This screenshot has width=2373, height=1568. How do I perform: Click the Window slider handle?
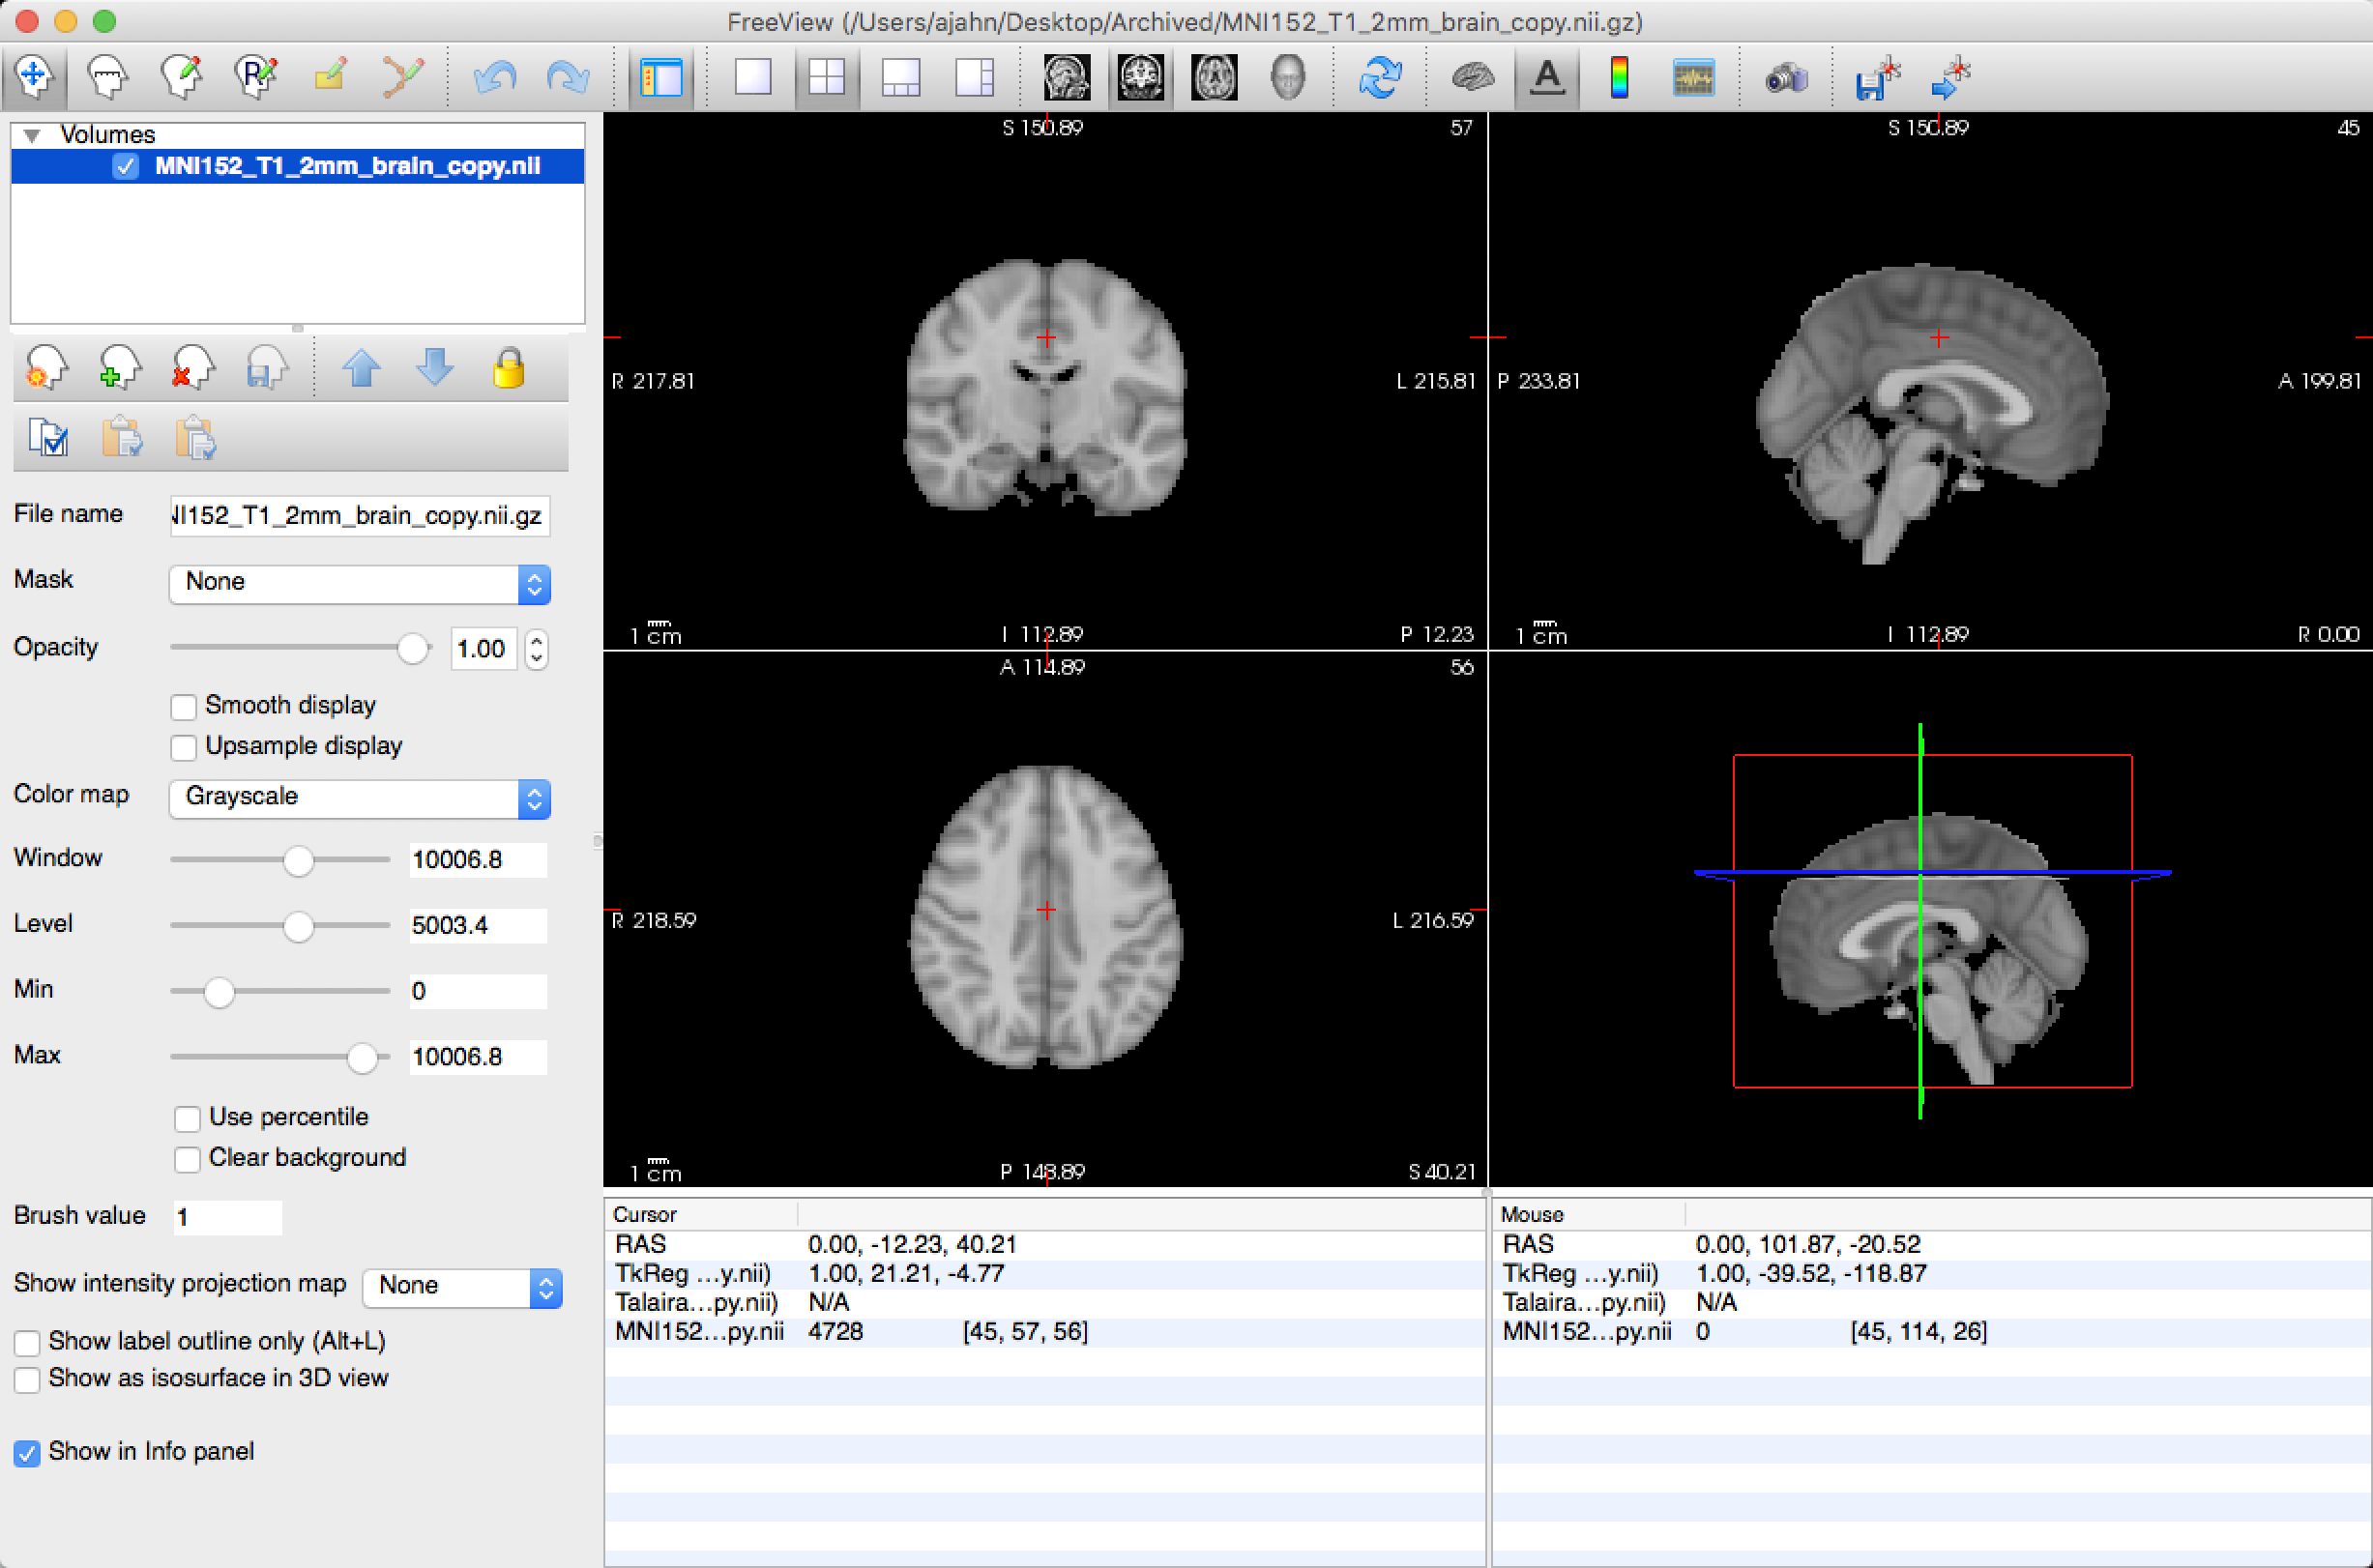298,860
